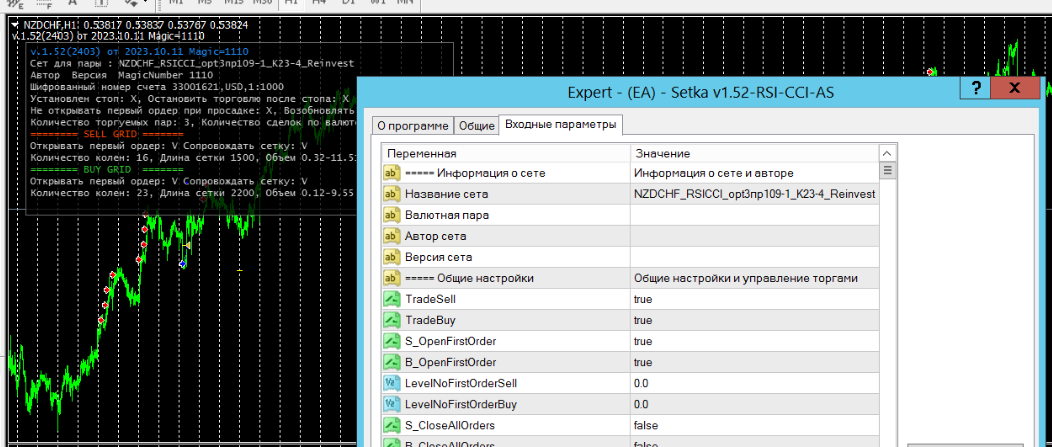Click the string icon beside Название сета

[391, 194]
